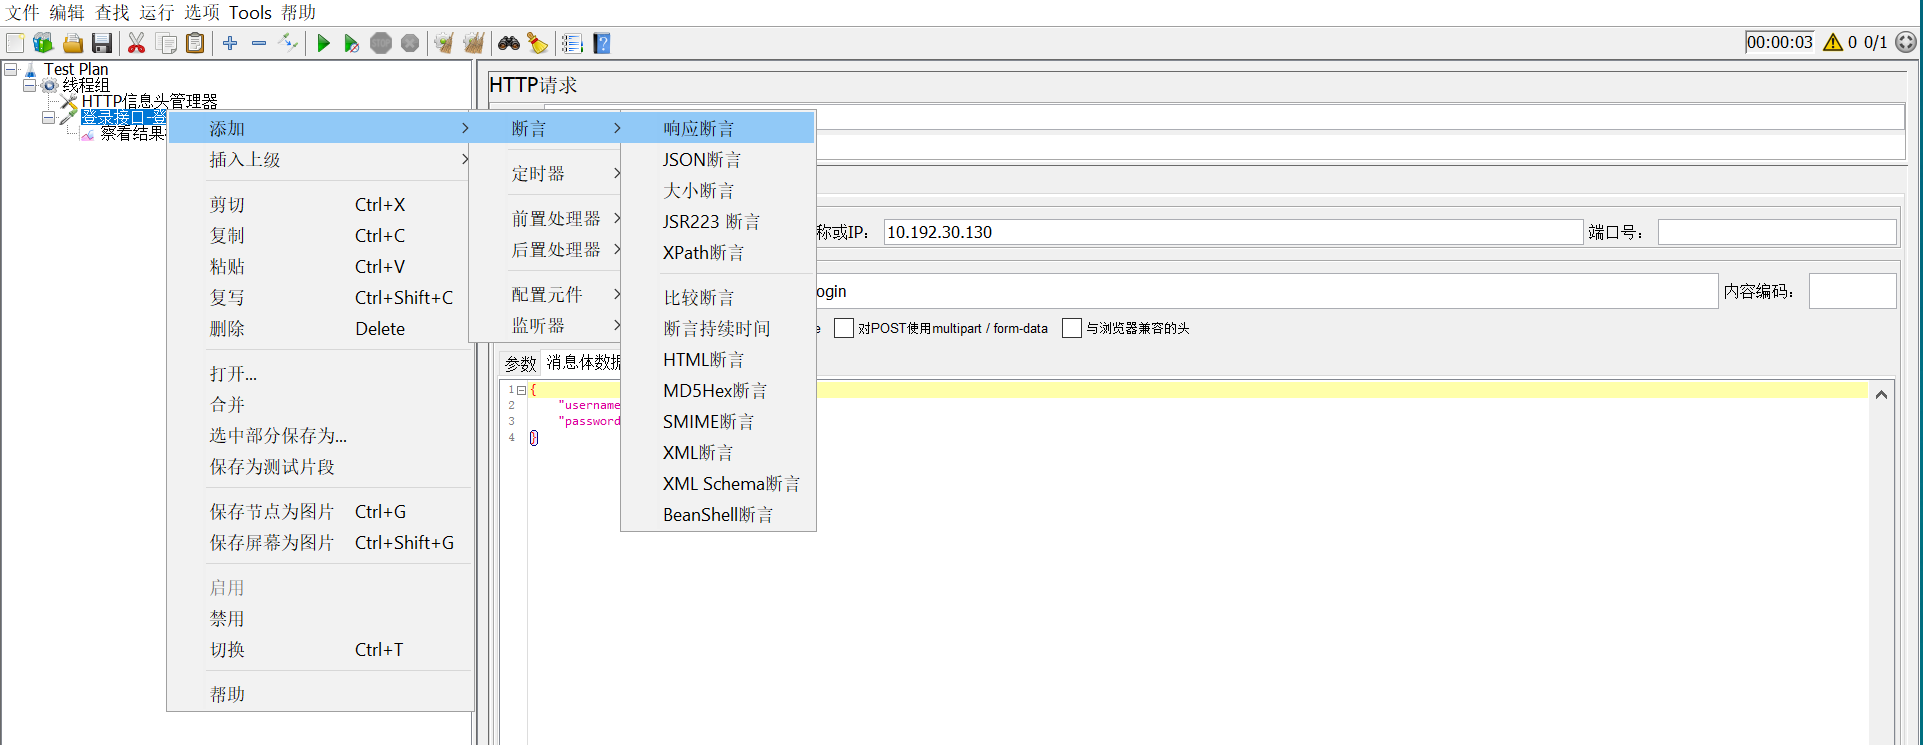
Task: Open the 文件 menu in menu bar
Action: 22,12
